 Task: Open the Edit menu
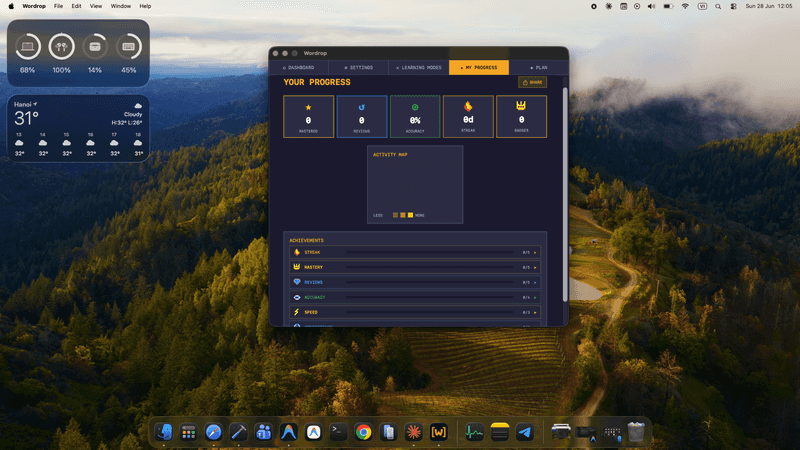[x=76, y=6]
